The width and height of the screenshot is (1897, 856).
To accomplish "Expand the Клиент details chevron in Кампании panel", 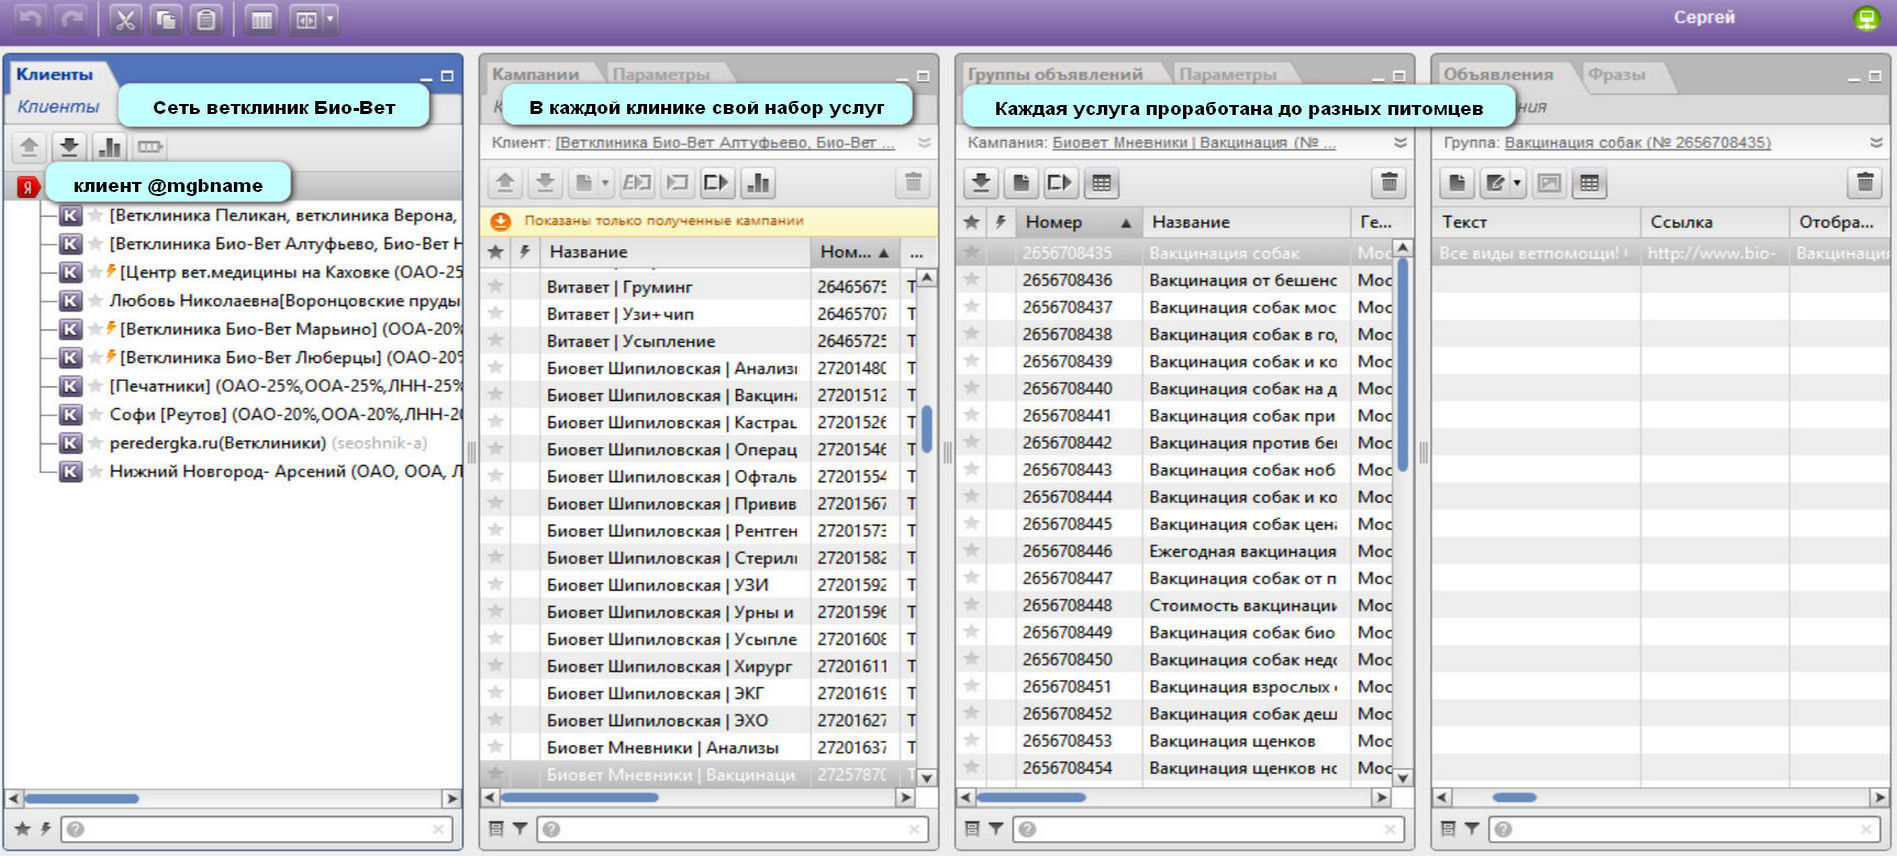I will (924, 143).
